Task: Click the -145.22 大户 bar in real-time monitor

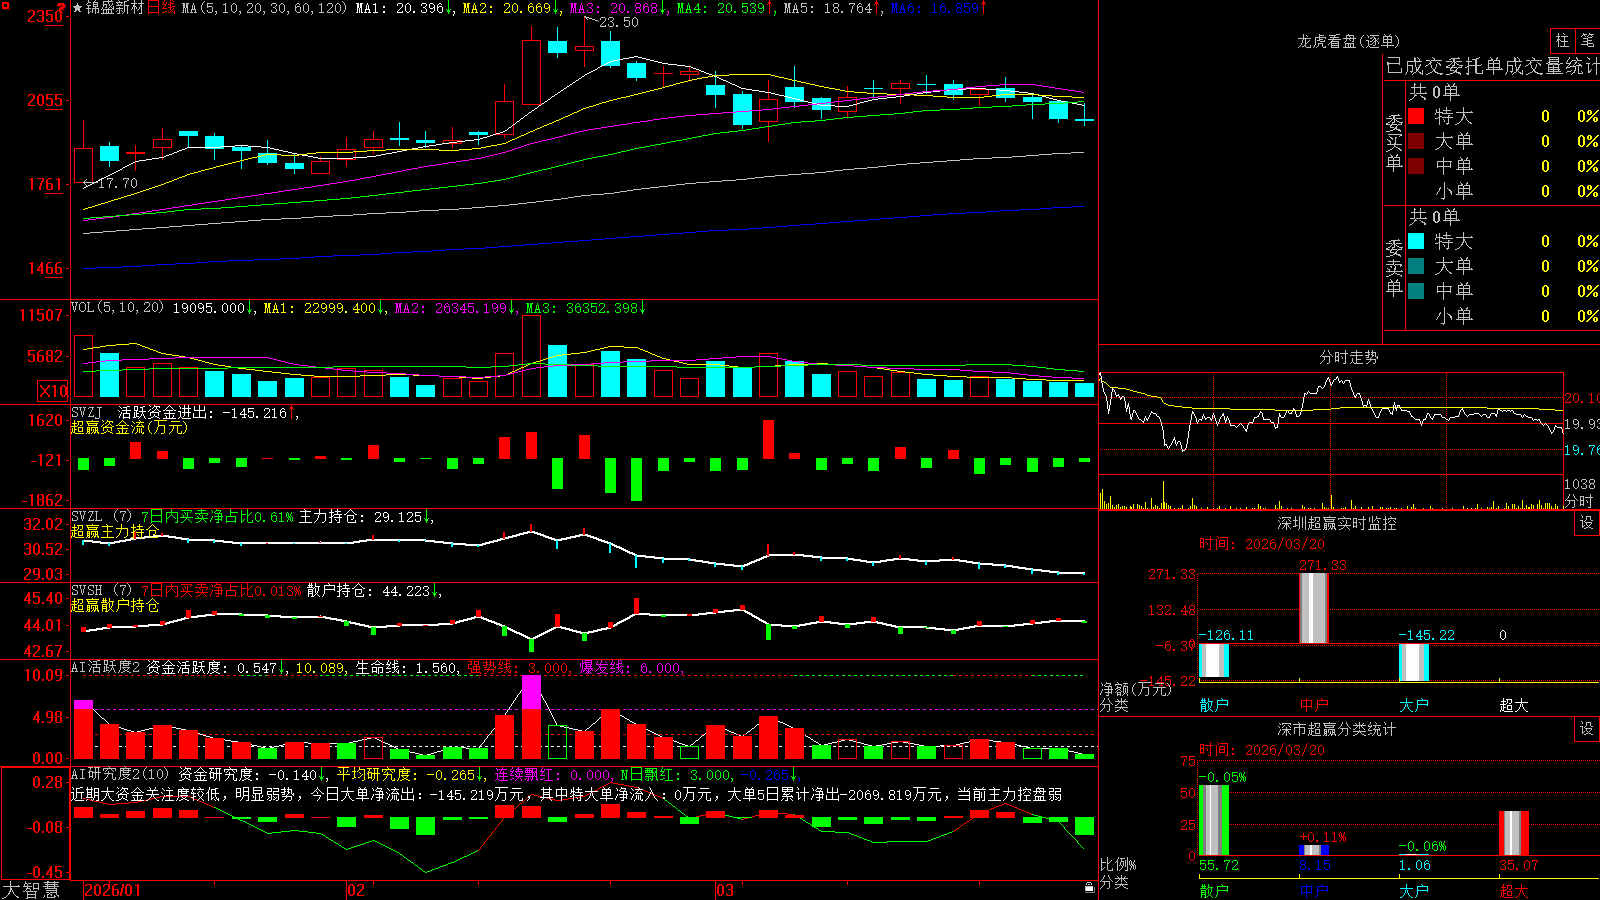Action: tap(1414, 662)
